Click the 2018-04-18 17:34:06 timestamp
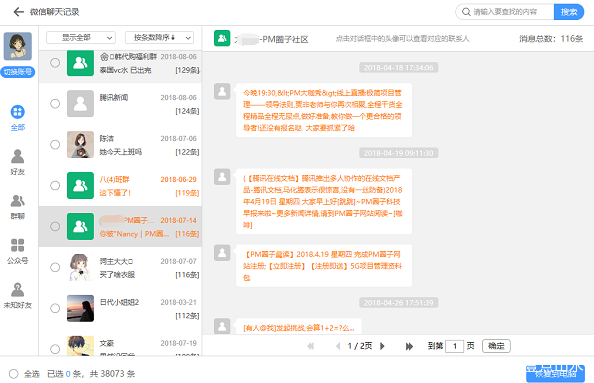 399,67
